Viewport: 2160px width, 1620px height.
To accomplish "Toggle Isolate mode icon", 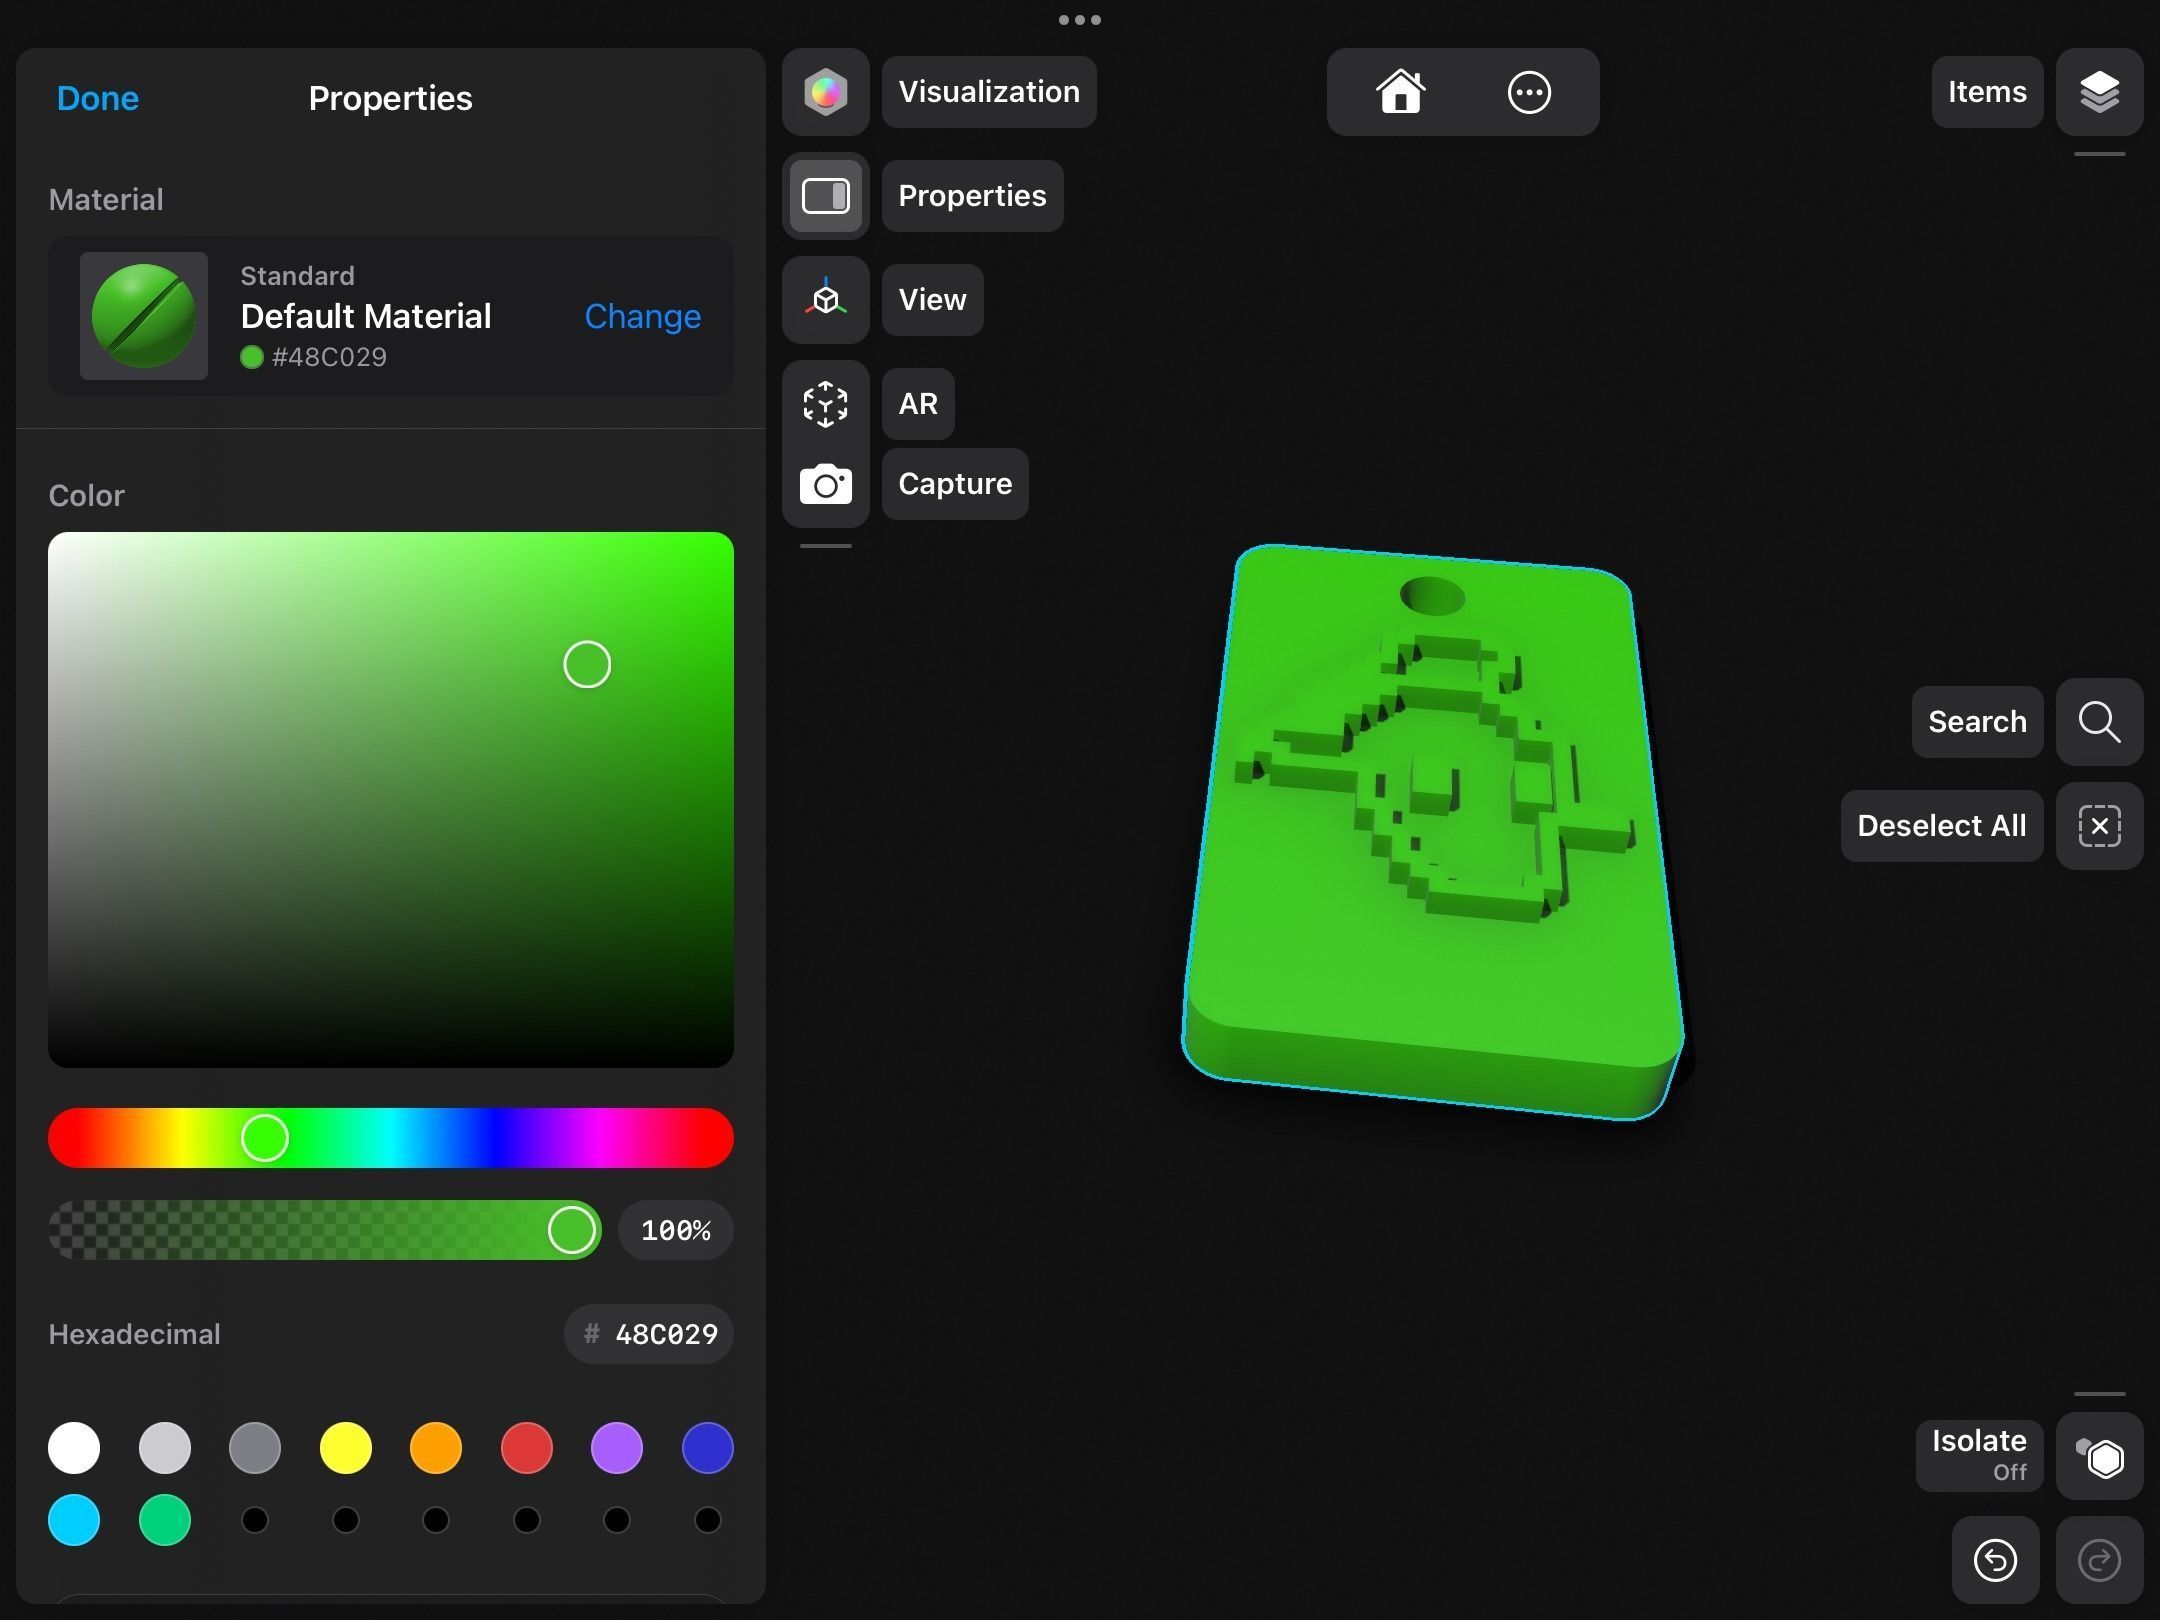I will click(2099, 1456).
